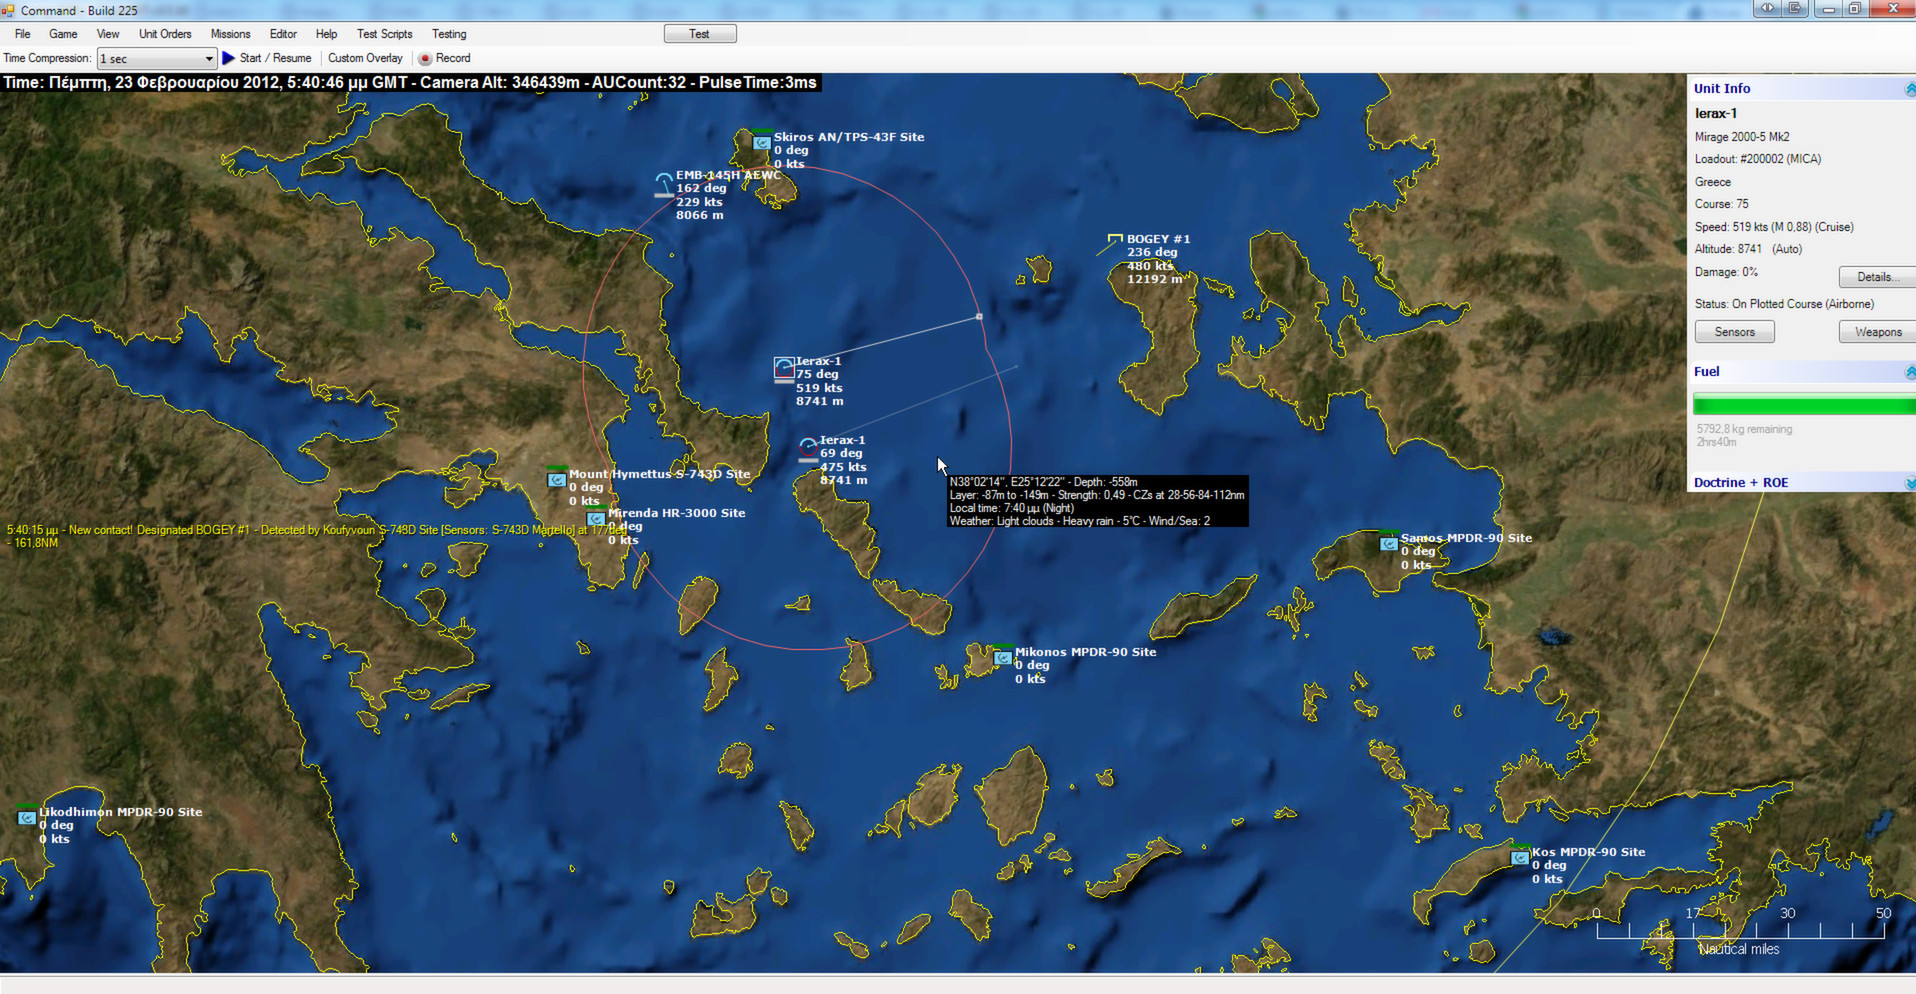Open the Sensors dialog for Ierax-1
Image resolution: width=1916 pixels, height=994 pixels.
(1733, 331)
